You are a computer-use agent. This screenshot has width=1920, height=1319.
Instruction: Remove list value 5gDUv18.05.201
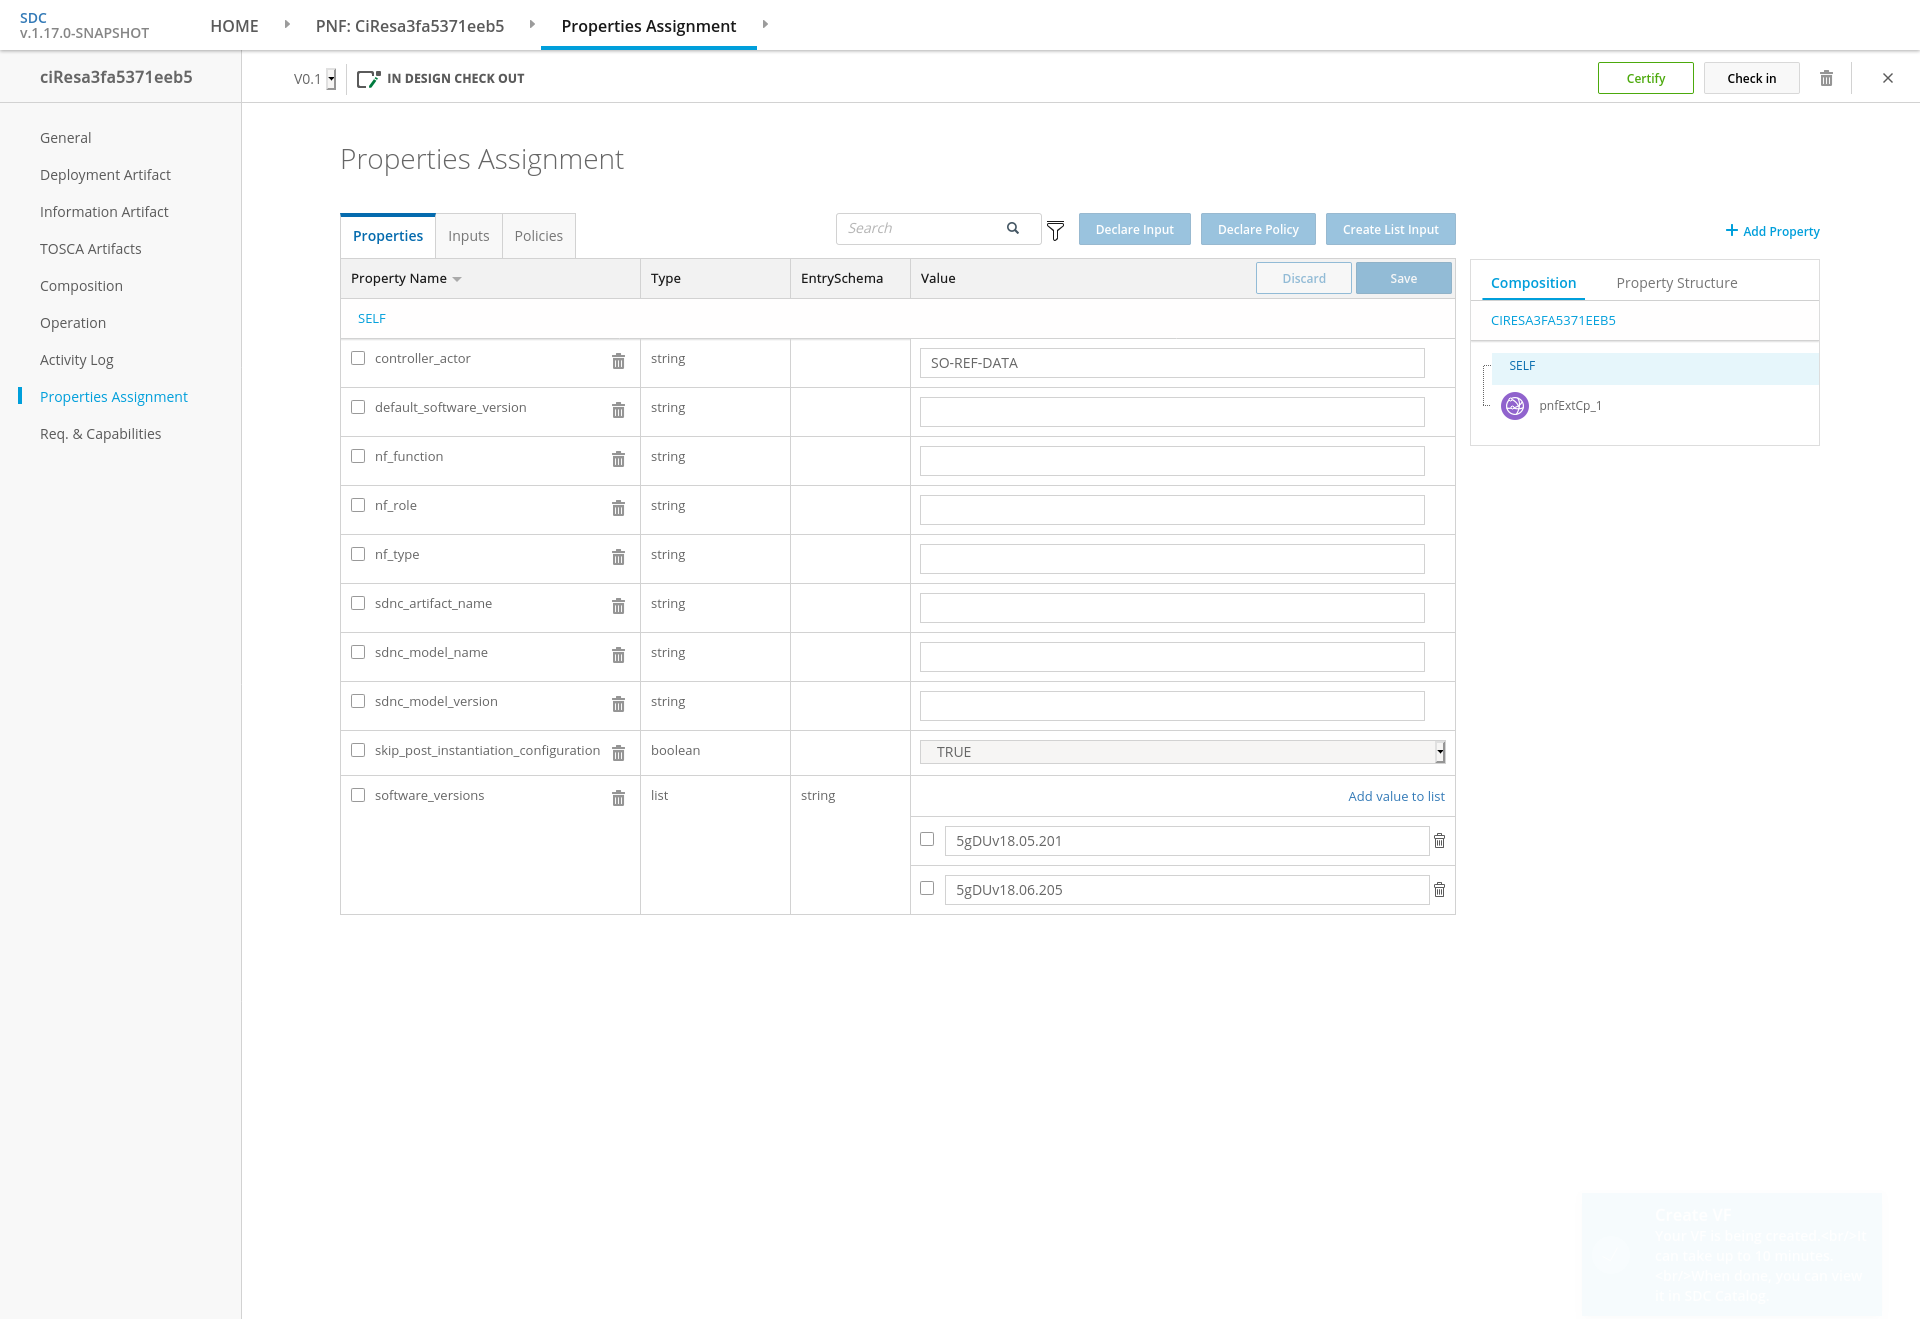click(1439, 841)
